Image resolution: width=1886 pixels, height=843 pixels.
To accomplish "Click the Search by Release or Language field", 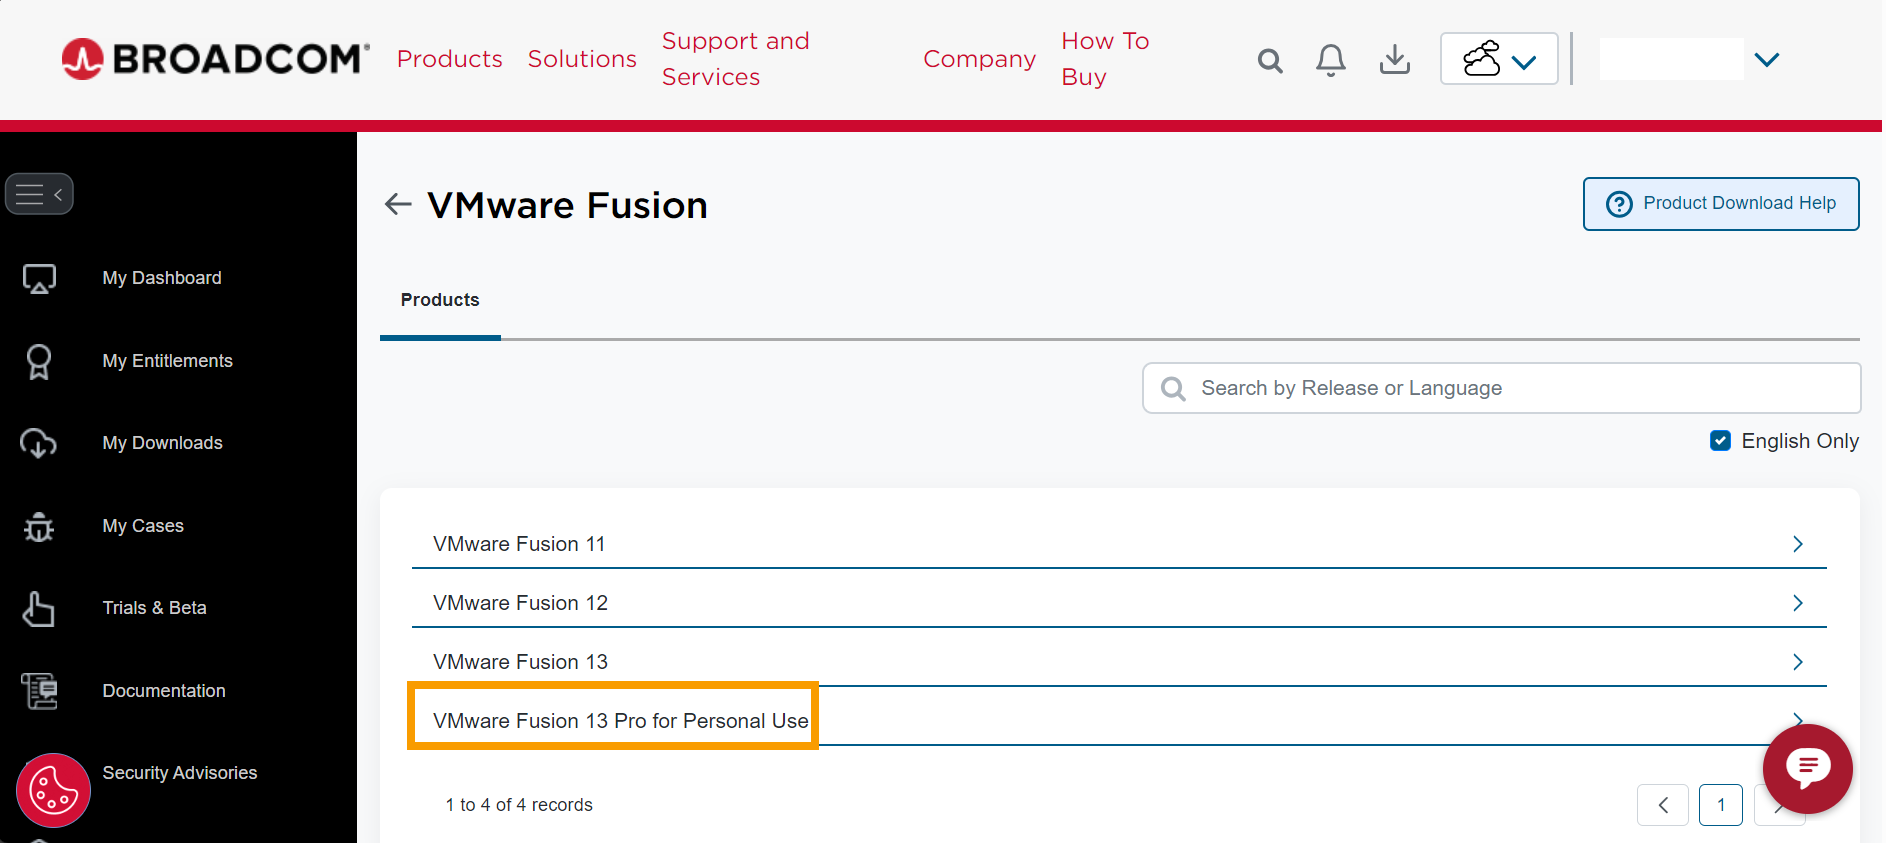I will (1501, 388).
